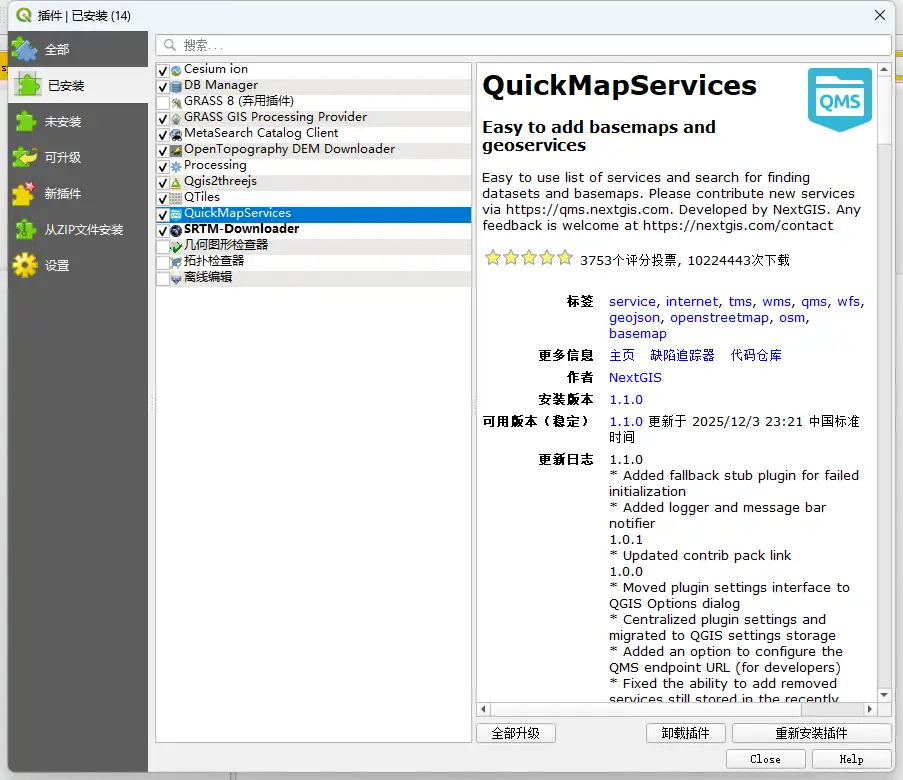903x780 pixels.
Task: Open the 设置 tab
Action: (x=57, y=265)
